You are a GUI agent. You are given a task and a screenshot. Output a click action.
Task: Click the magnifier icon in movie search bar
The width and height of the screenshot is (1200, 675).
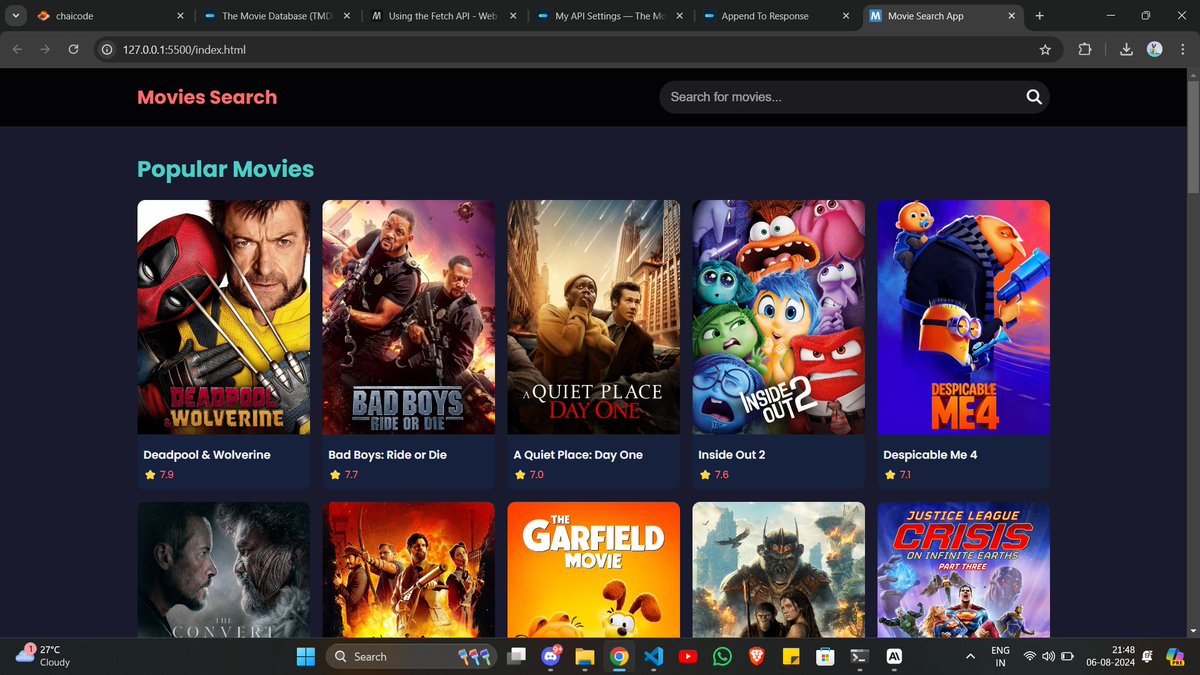(x=1033, y=97)
